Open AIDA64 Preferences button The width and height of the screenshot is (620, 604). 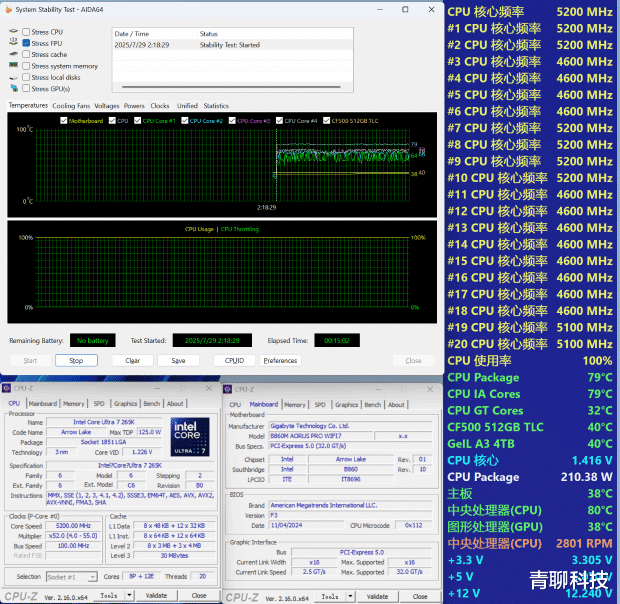(x=280, y=361)
